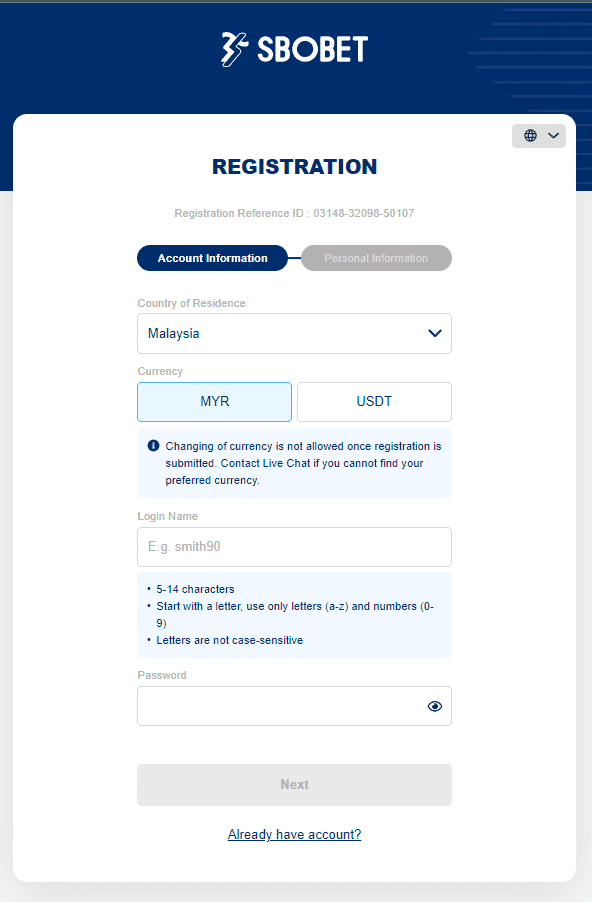Open the Country of Residence dropdown
Viewport: 592px width, 902px height.
tap(295, 334)
